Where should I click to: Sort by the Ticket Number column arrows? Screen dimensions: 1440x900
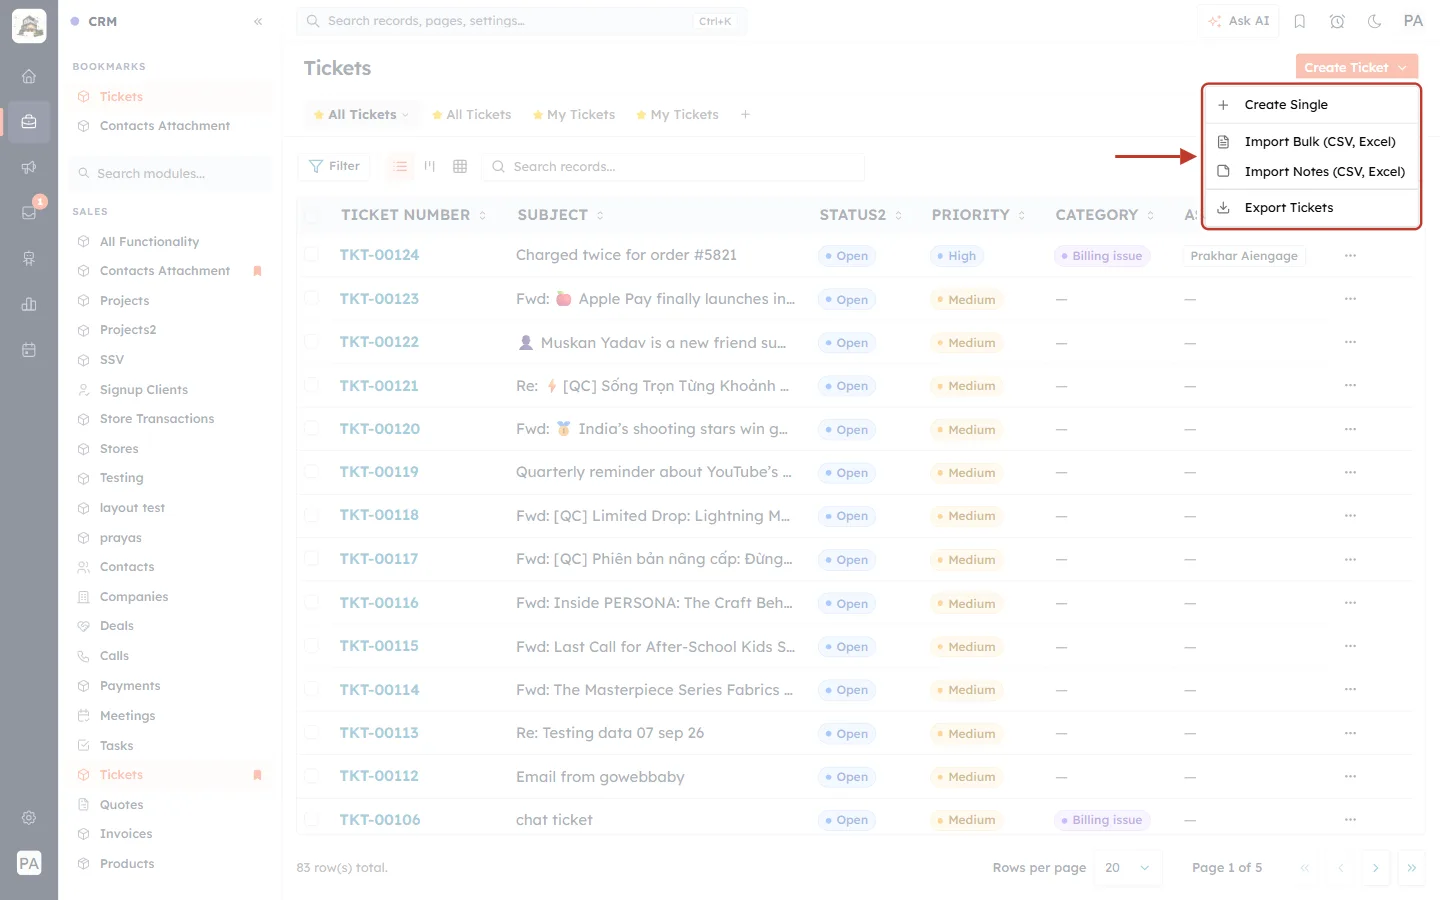(x=482, y=215)
